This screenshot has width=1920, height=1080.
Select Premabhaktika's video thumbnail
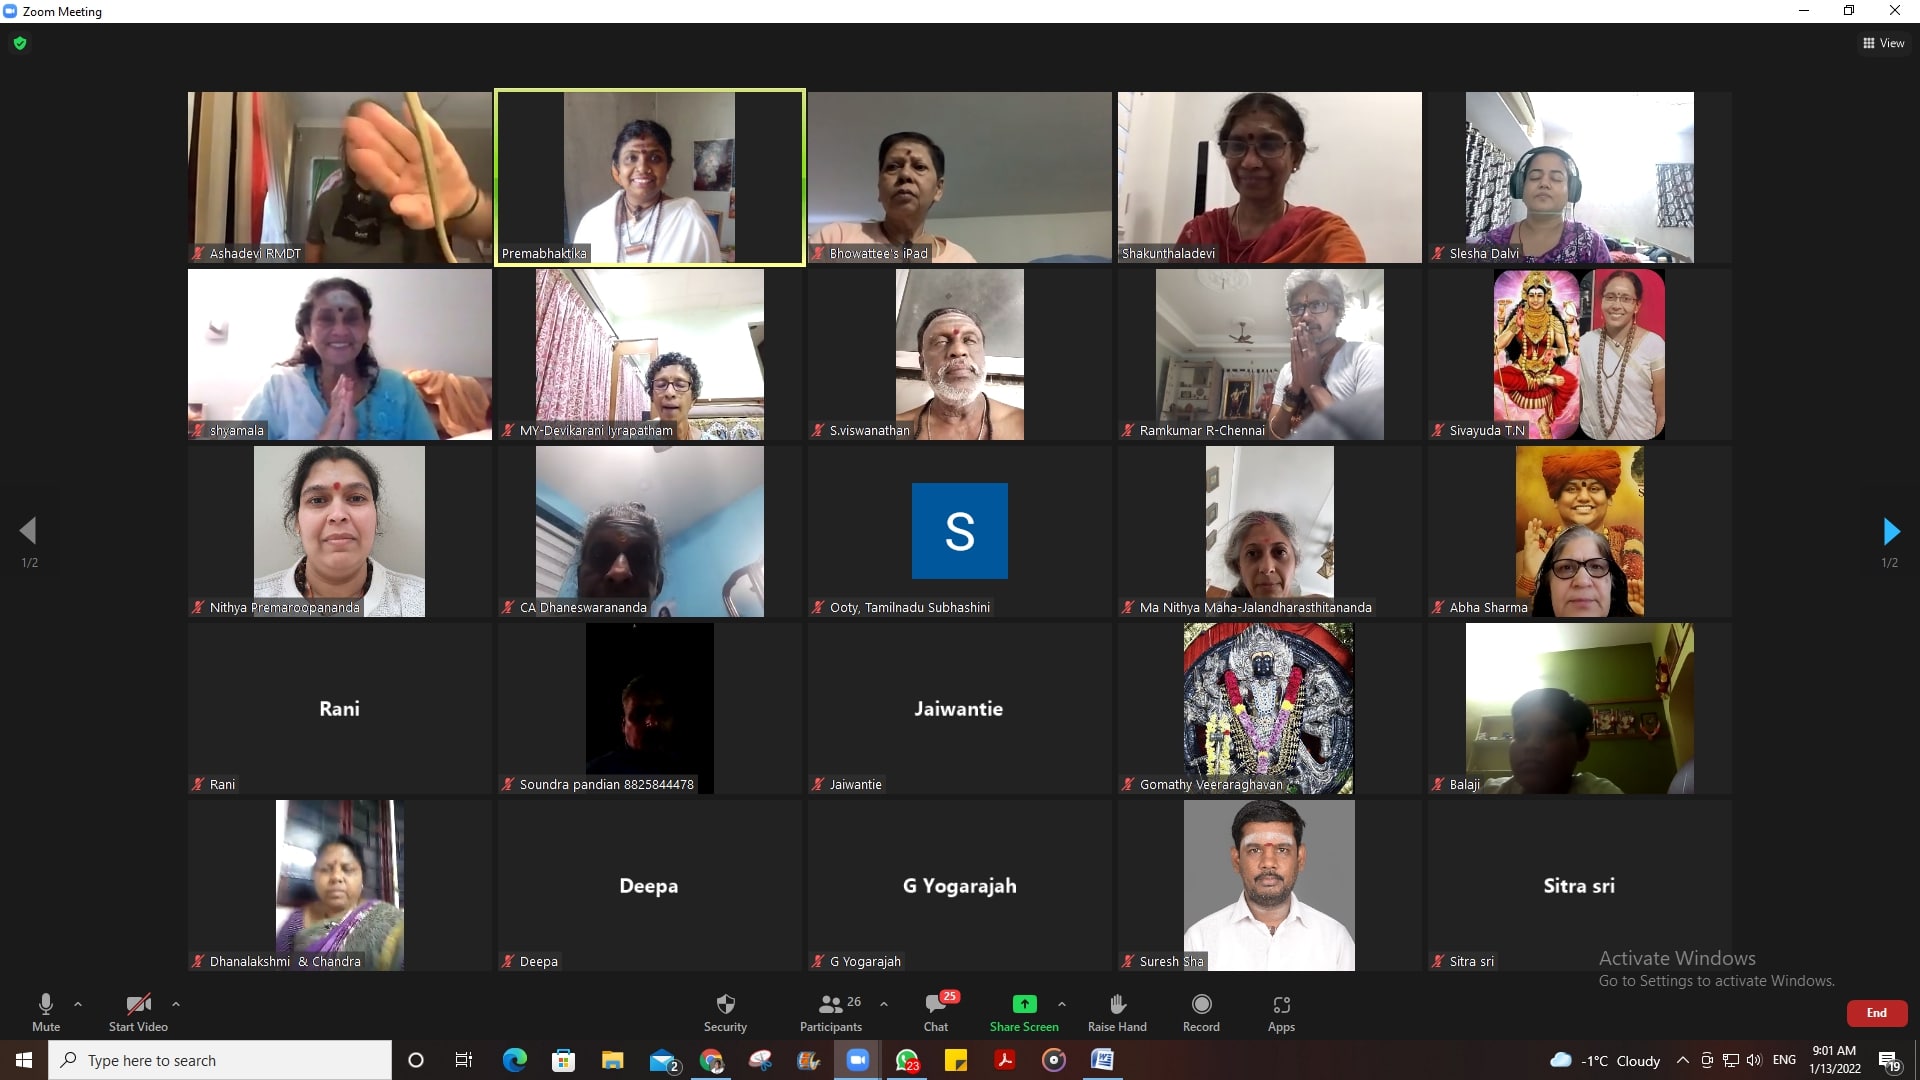point(650,177)
